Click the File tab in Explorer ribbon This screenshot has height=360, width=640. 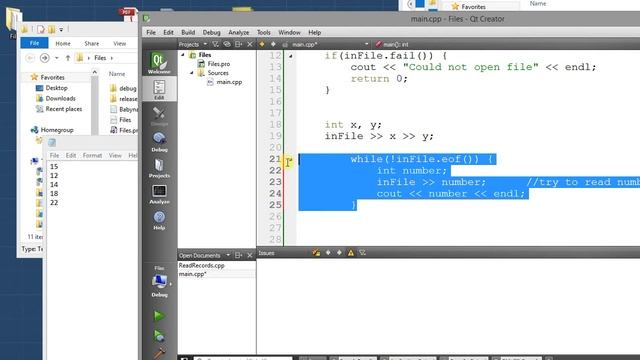[x=34, y=43]
